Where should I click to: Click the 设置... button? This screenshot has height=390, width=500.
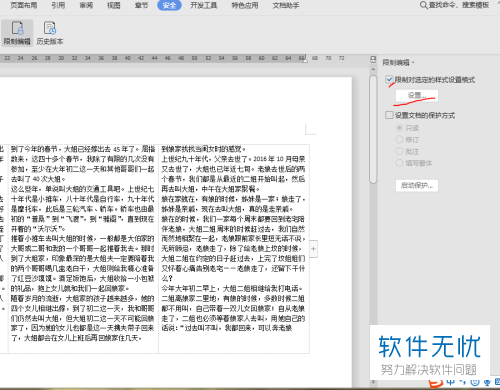[x=417, y=96]
